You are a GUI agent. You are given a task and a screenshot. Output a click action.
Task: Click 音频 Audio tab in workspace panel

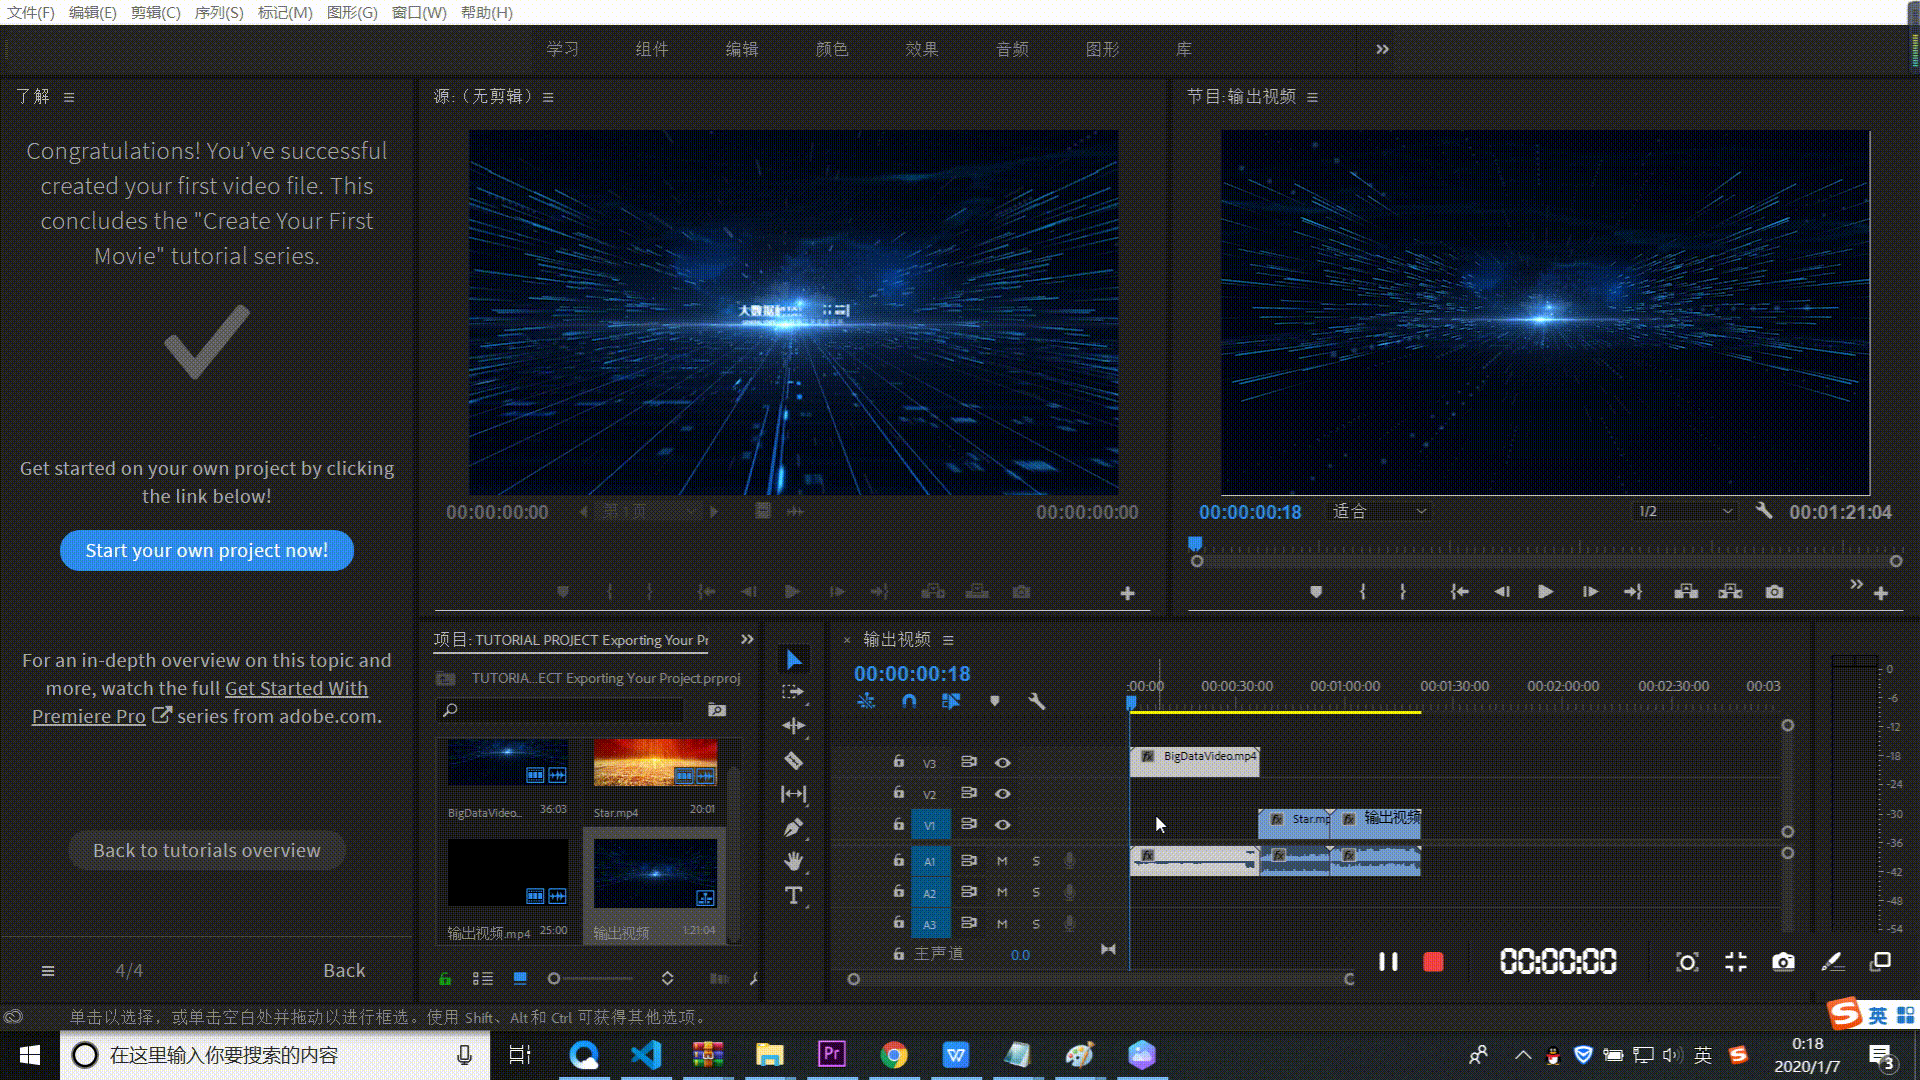pyautogui.click(x=1011, y=49)
